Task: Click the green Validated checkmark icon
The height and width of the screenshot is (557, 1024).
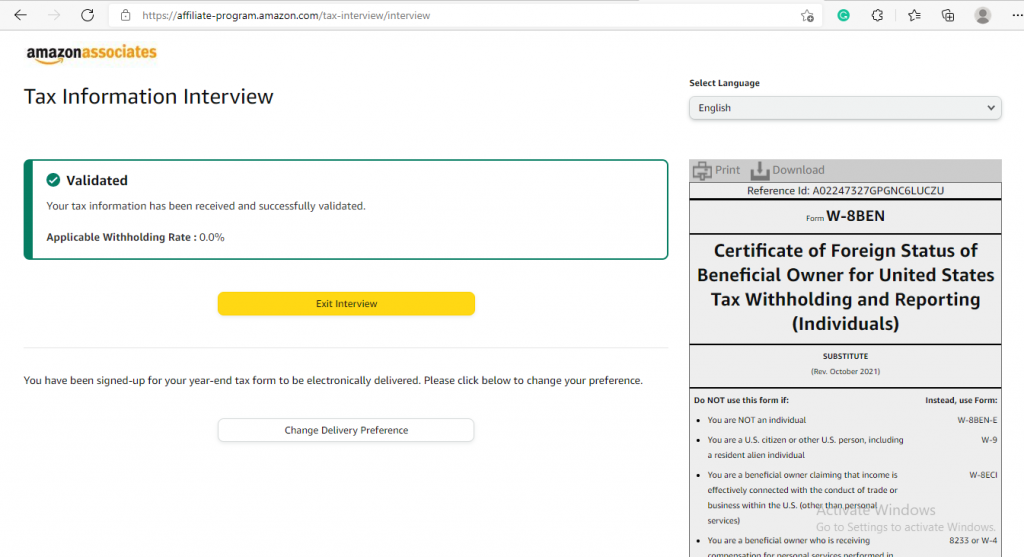Action: [x=54, y=180]
